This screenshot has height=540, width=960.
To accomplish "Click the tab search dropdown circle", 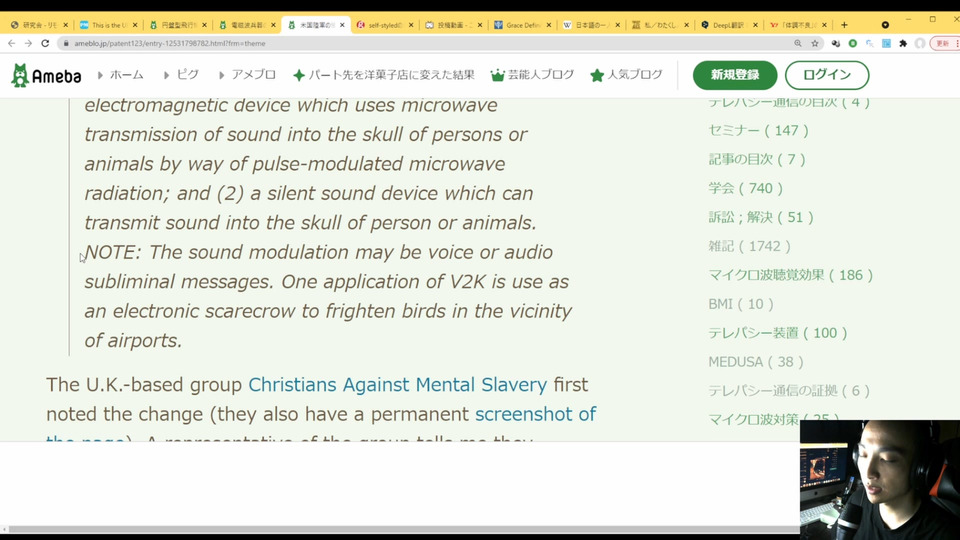I will pyautogui.click(x=885, y=25).
